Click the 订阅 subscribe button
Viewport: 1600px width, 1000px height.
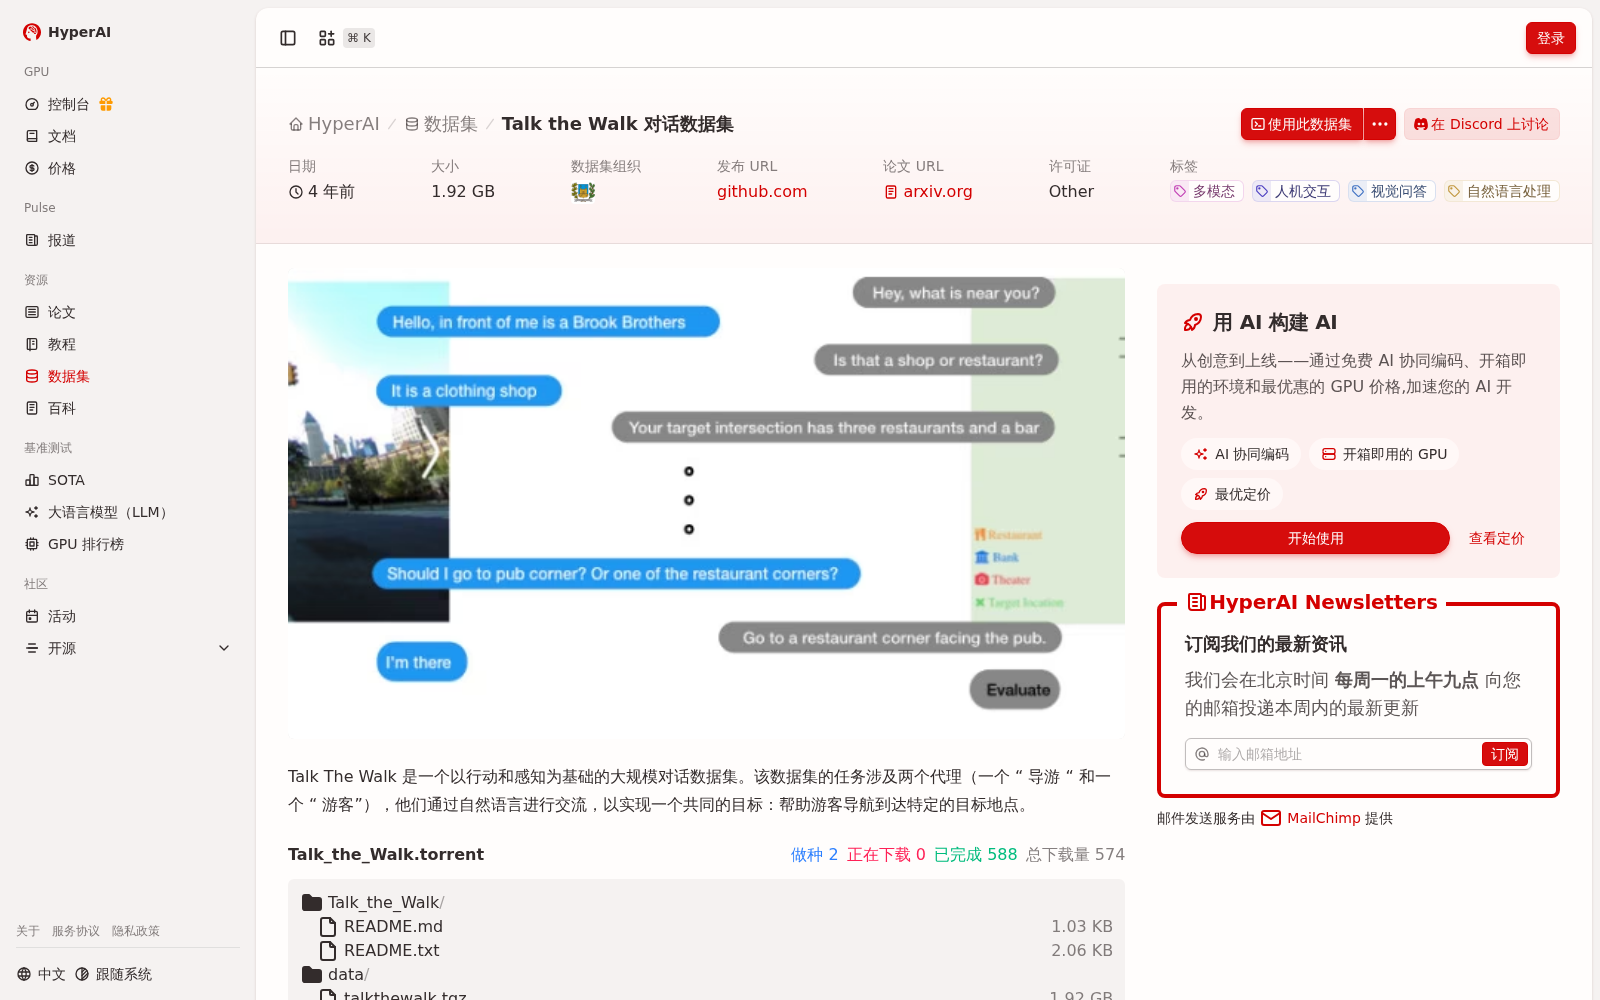(x=1504, y=754)
